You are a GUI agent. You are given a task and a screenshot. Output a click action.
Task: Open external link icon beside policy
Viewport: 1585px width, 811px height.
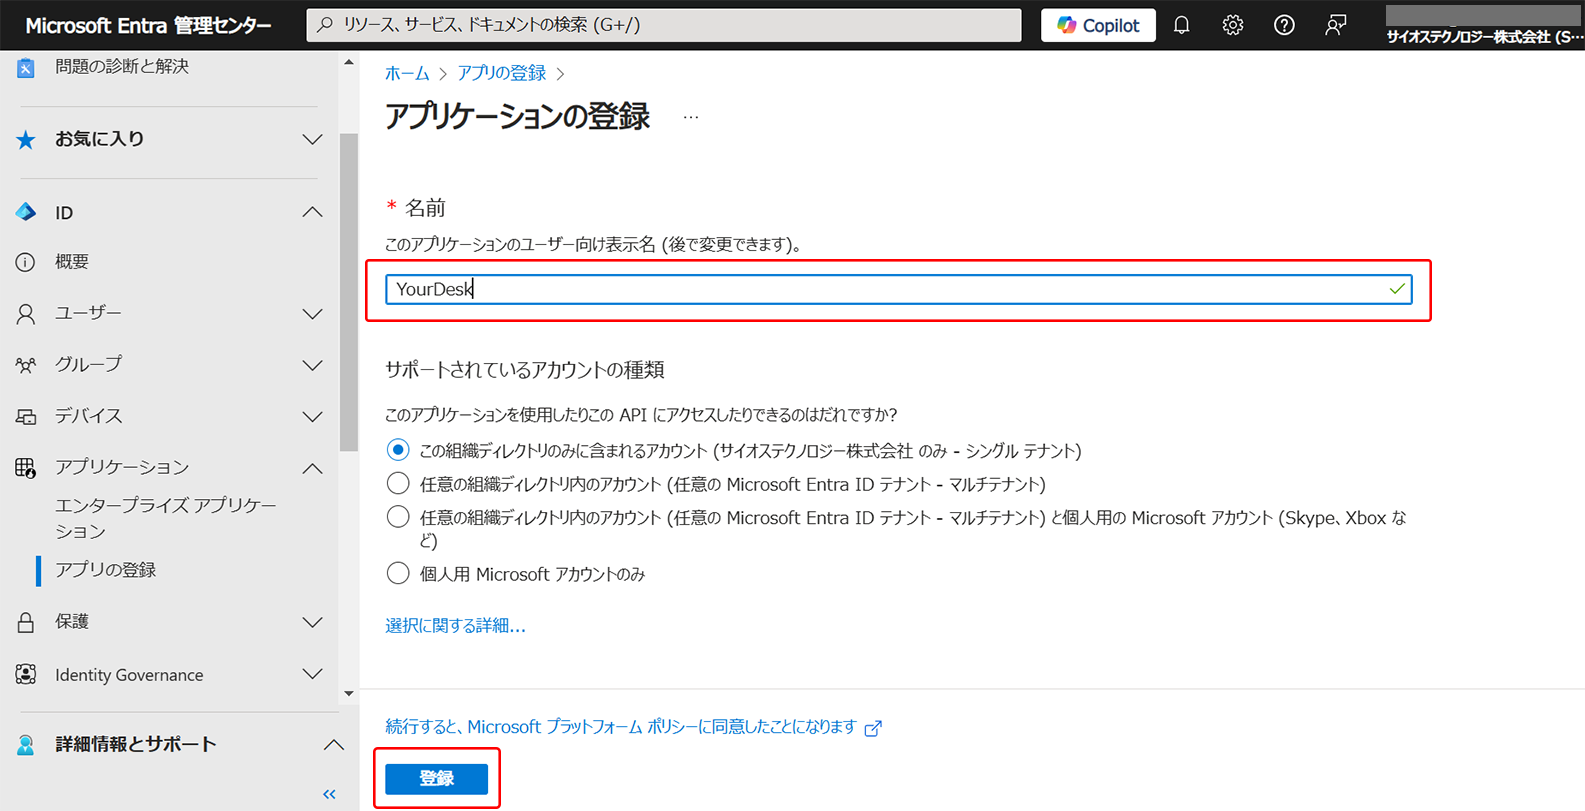[873, 728]
